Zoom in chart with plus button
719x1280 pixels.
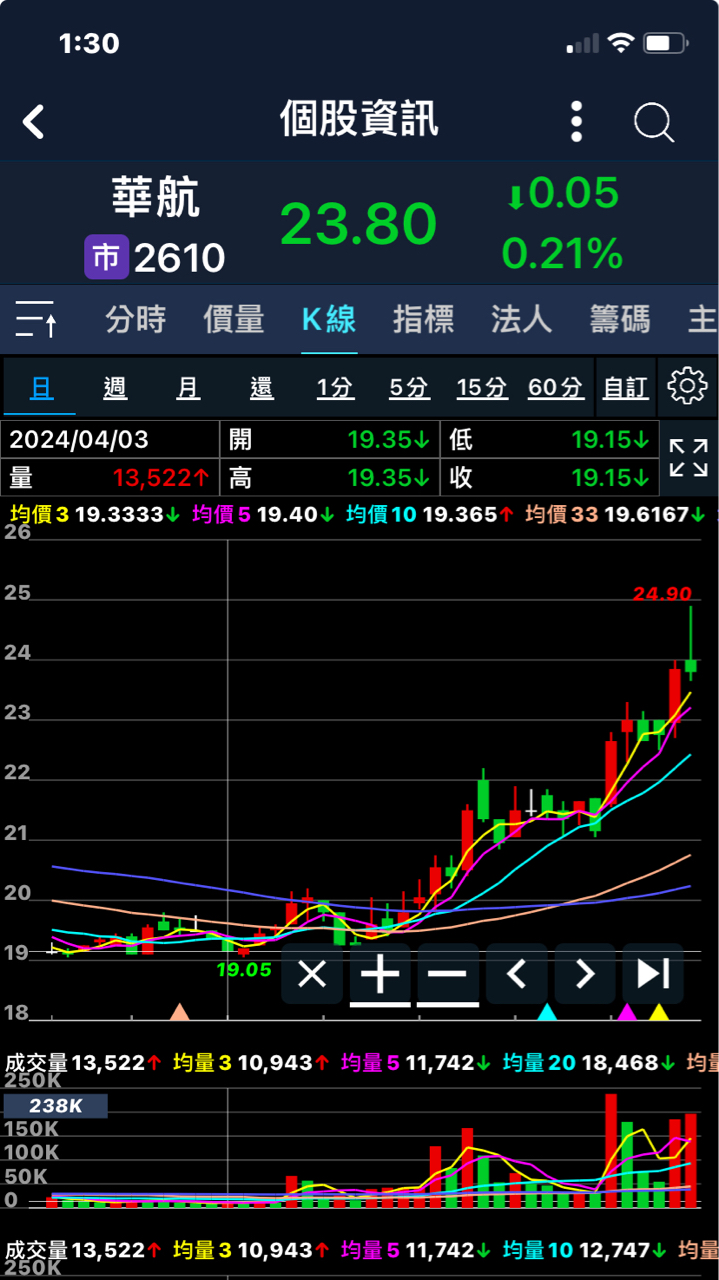tap(380, 973)
